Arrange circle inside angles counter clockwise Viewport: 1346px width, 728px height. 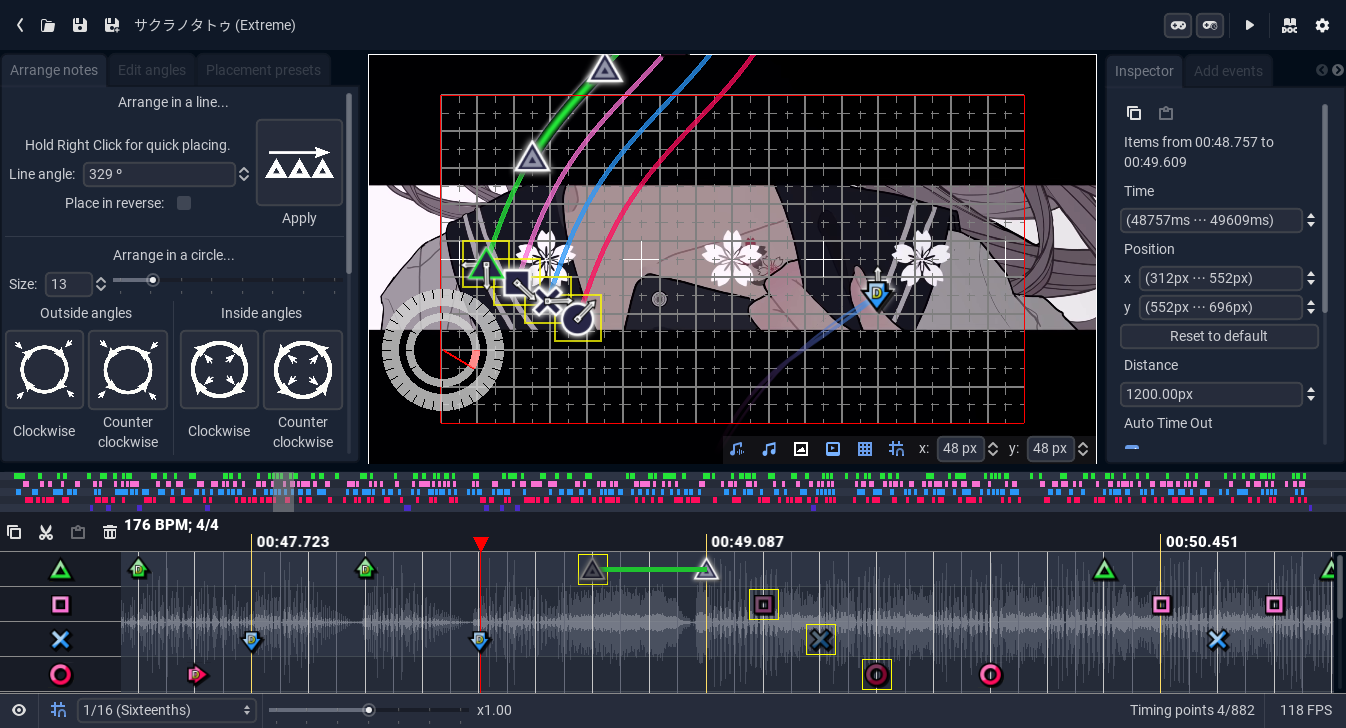tap(303, 370)
